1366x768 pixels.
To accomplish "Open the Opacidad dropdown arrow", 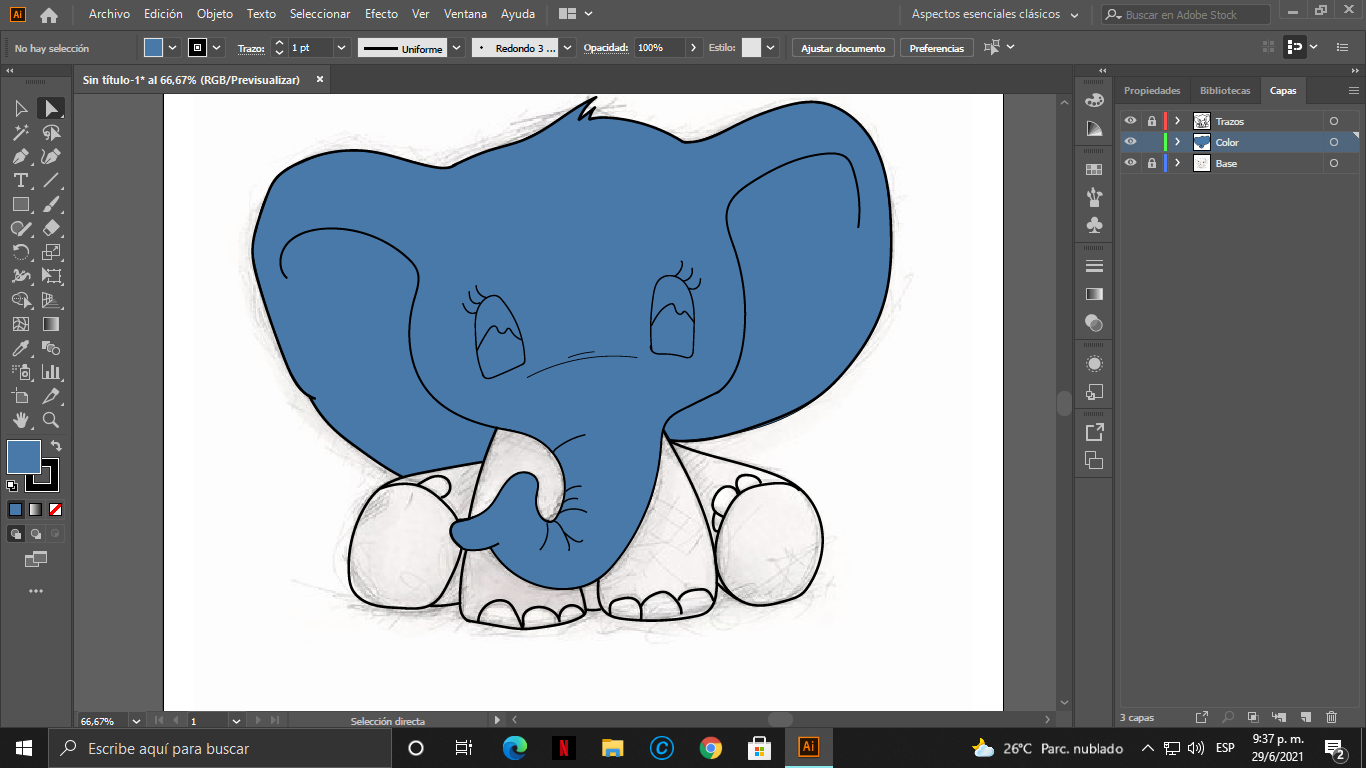I will pyautogui.click(x=693, y=48).
